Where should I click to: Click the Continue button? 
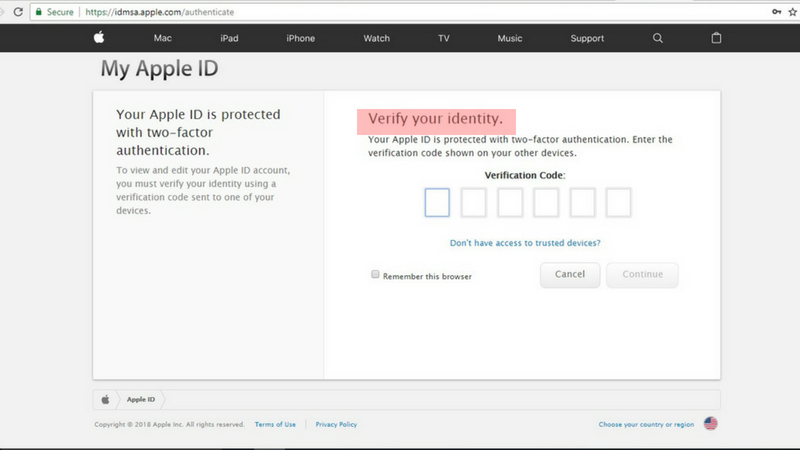642,274
